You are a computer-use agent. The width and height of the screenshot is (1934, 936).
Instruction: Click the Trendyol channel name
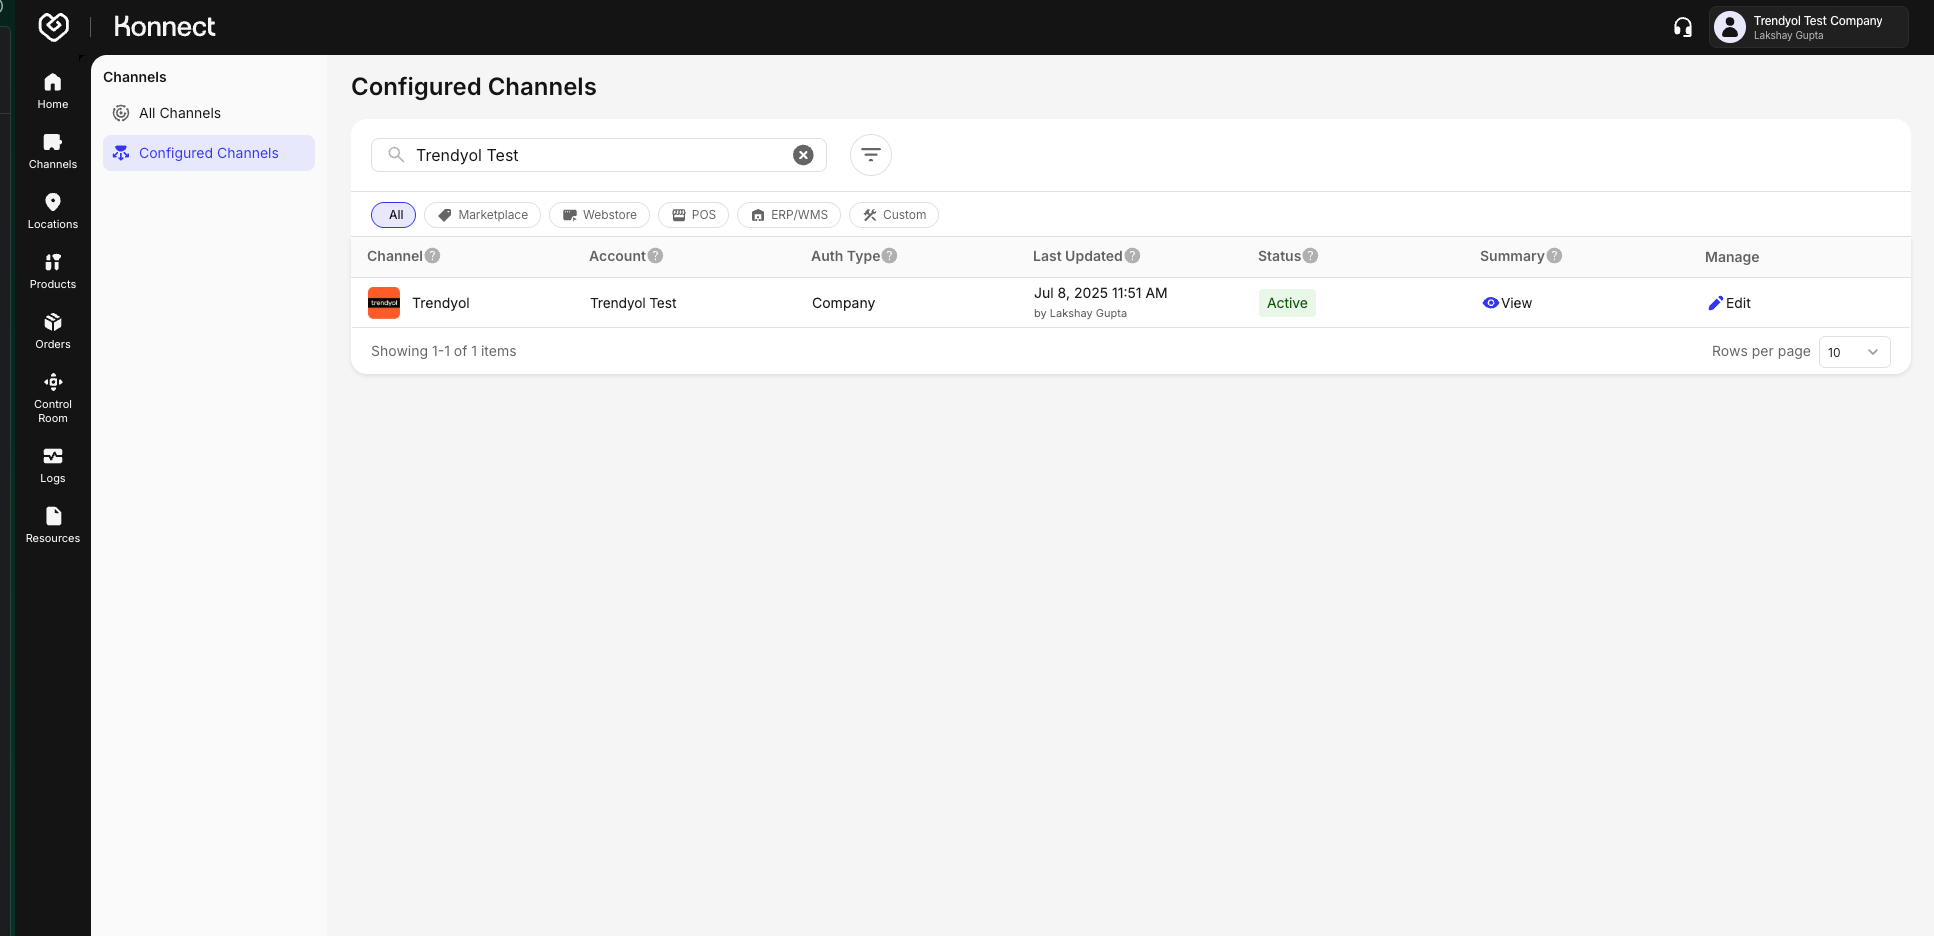click(x=441, y=303)
